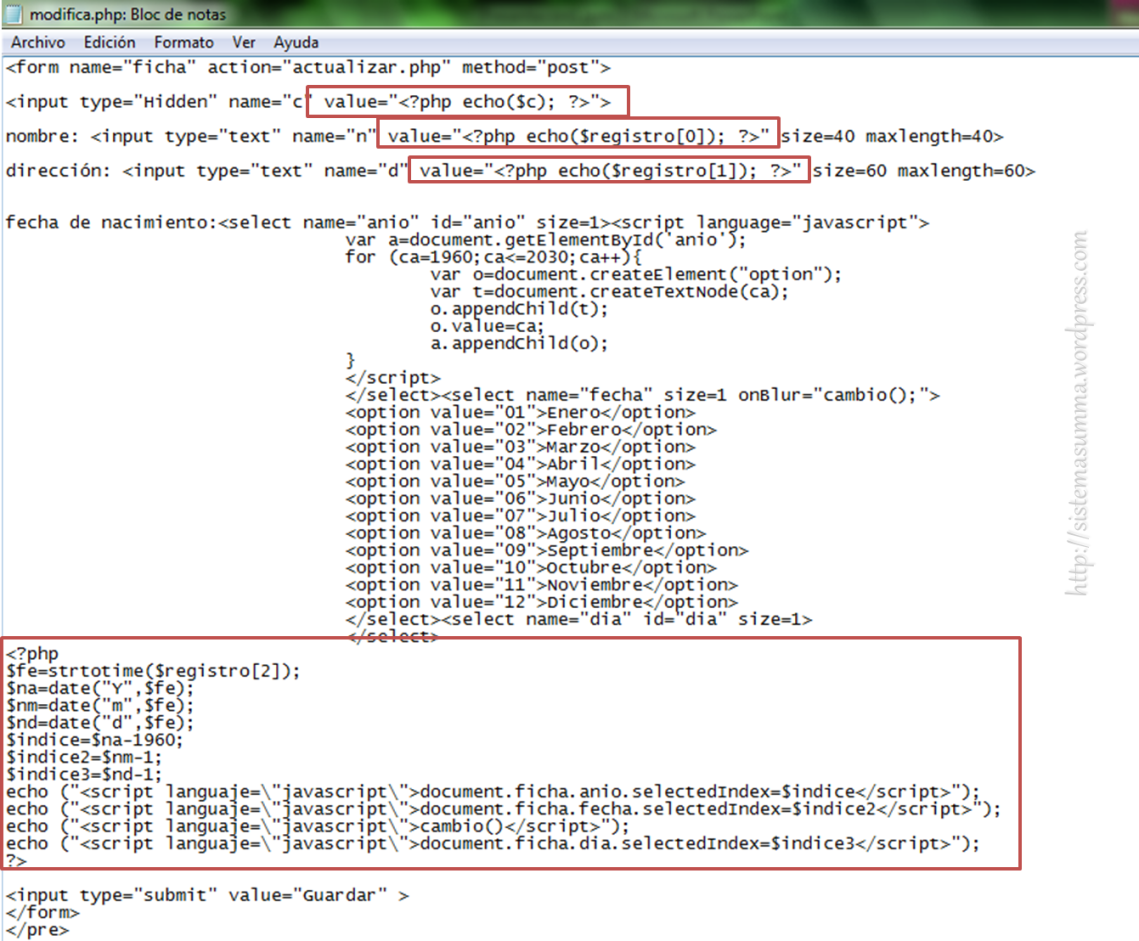Click the highlighted $registro[0] value attribute

click(578, 136)
